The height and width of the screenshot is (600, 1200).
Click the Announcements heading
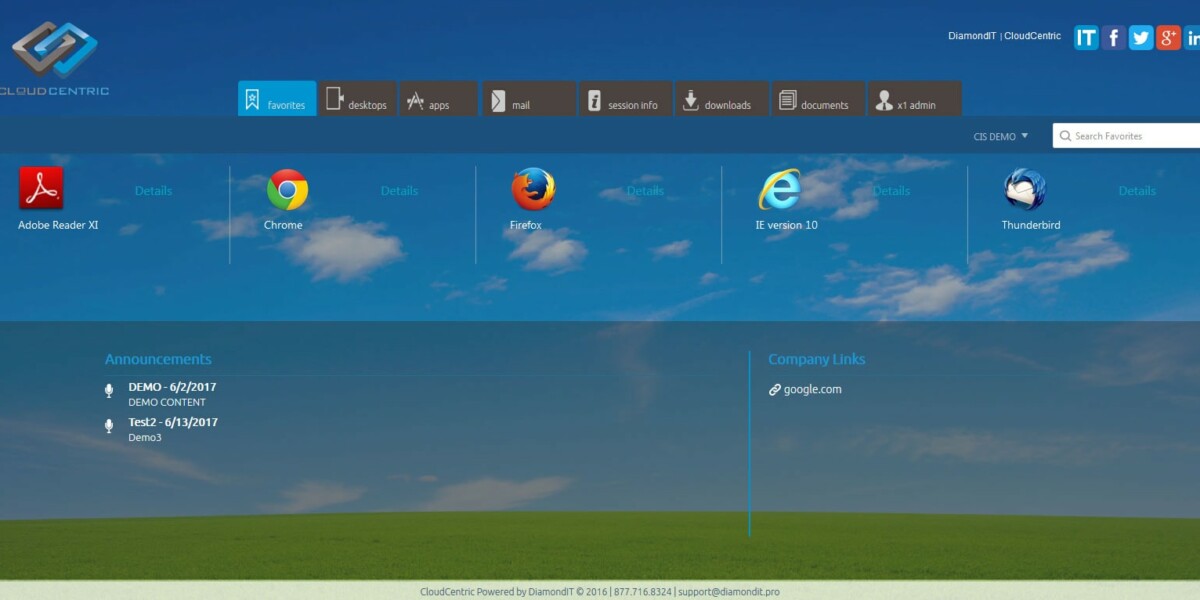[x=158, y=359]
